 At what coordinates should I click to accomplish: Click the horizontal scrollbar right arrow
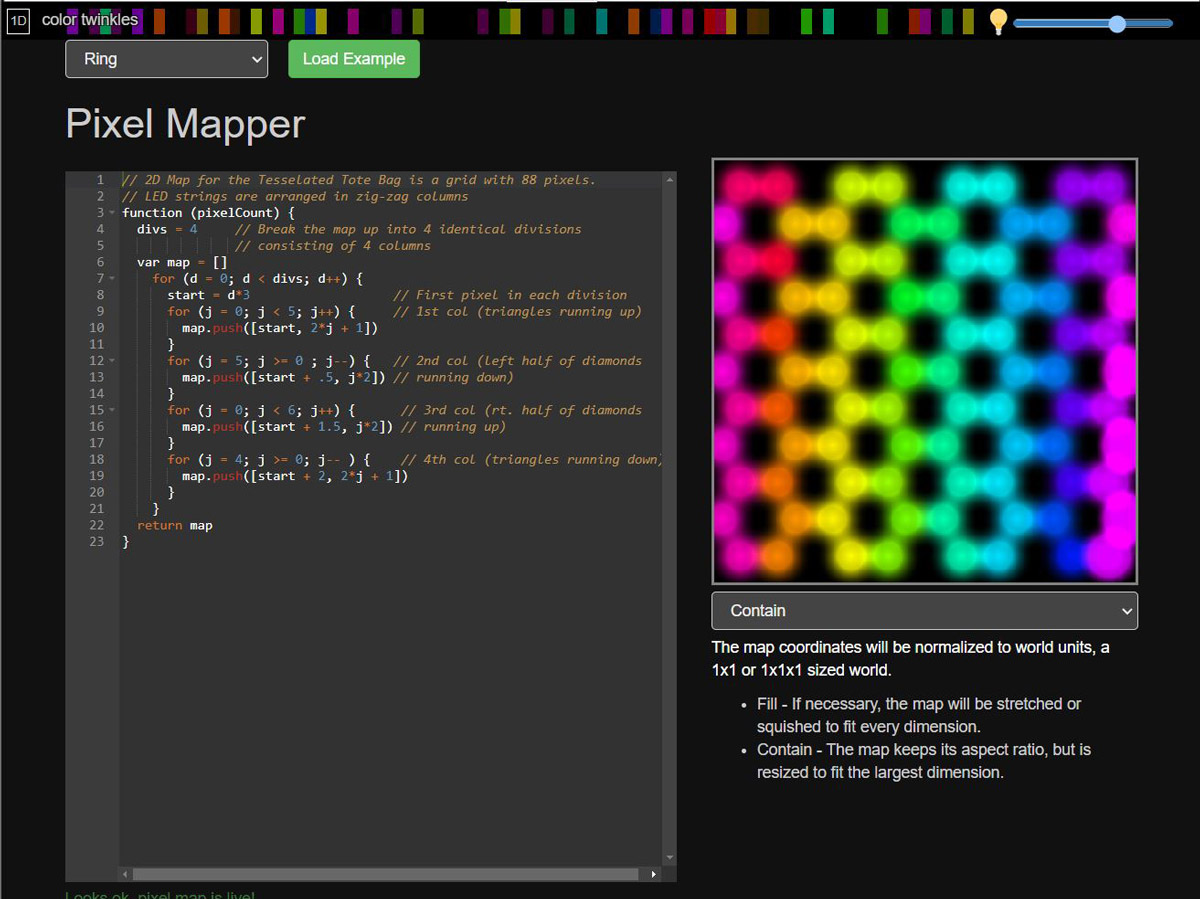click(x=654, y=874)
